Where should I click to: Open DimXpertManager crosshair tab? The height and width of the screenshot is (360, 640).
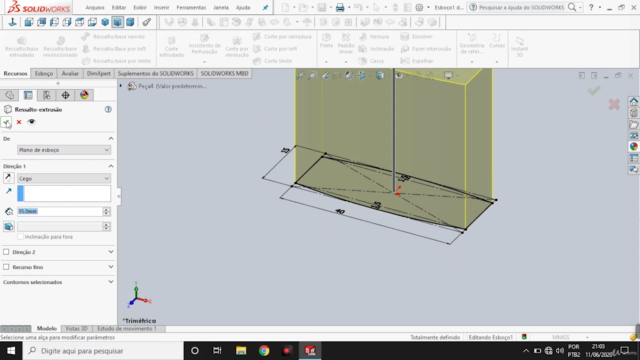coord(65,95)
